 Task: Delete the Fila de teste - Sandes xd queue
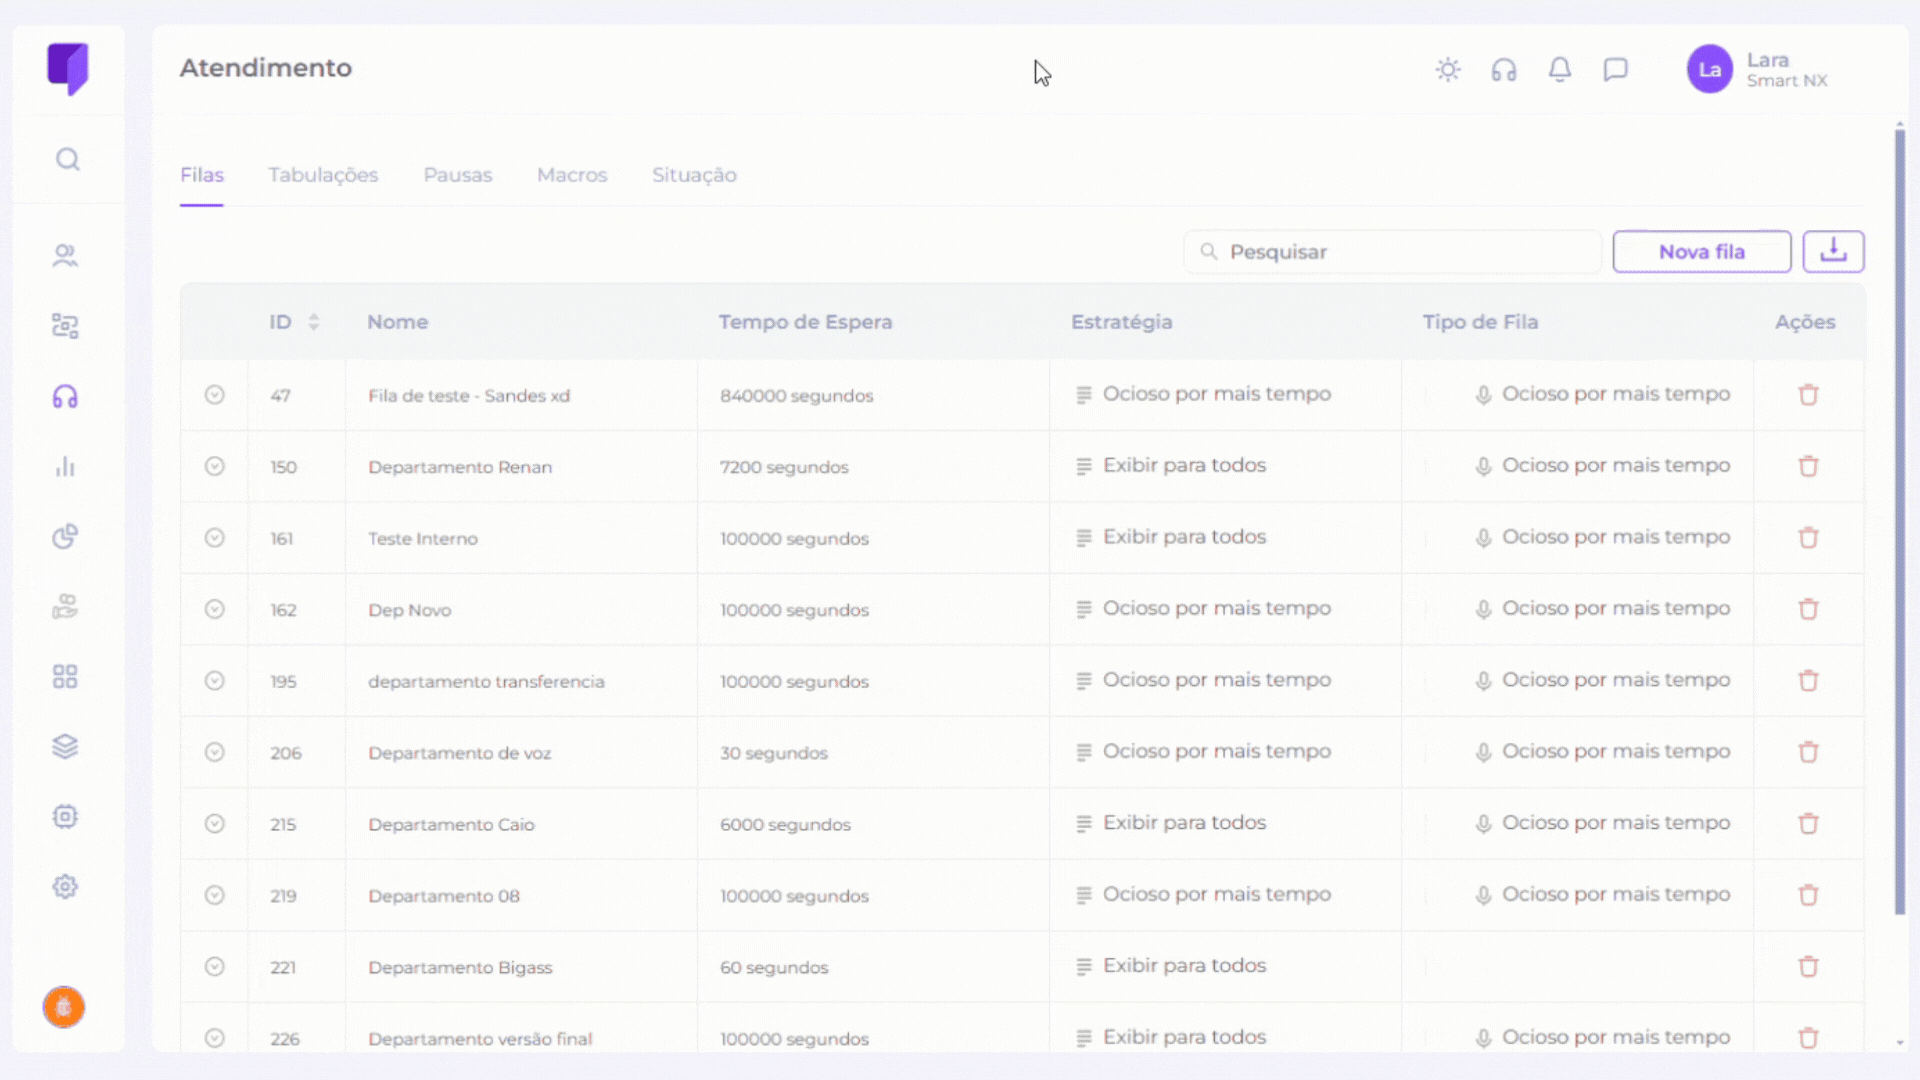point(1808,395)
